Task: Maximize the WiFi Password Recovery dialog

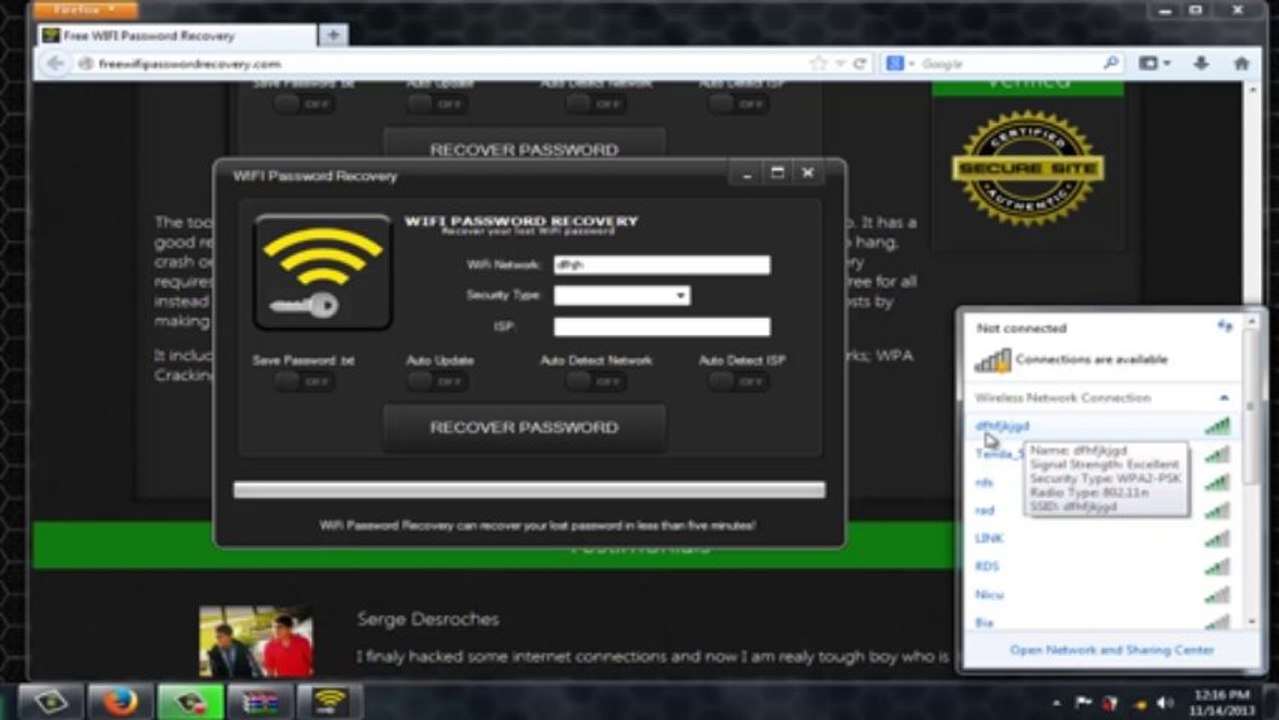Action: 777,173
